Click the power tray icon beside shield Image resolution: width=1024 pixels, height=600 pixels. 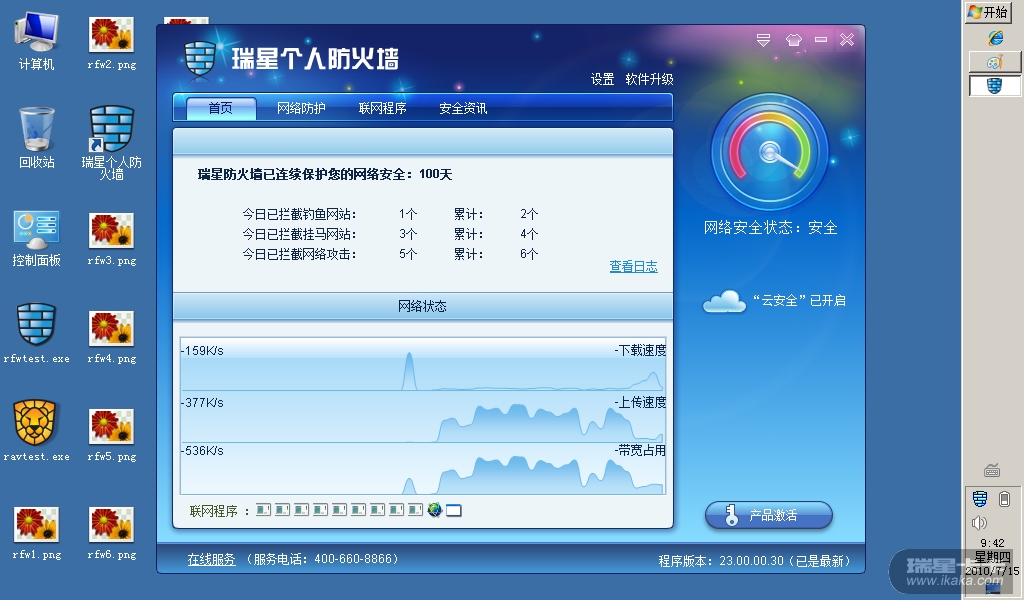(1004, 499)
